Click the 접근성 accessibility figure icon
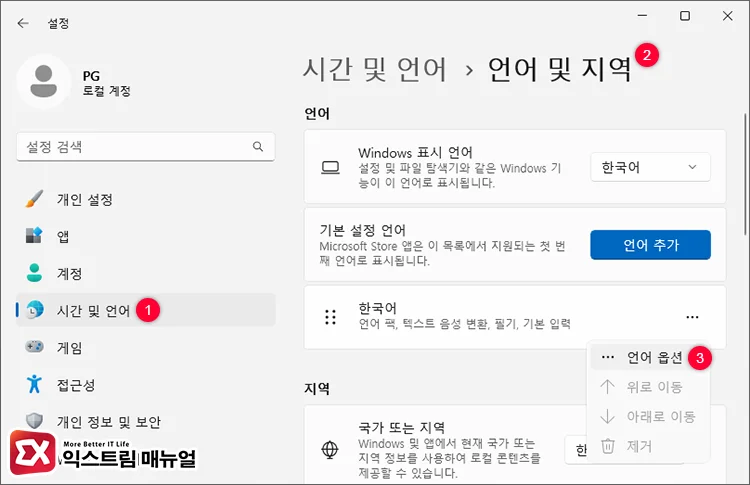This screenshot has height=485, width=750. pyautogui.click(x=34, y=384)
